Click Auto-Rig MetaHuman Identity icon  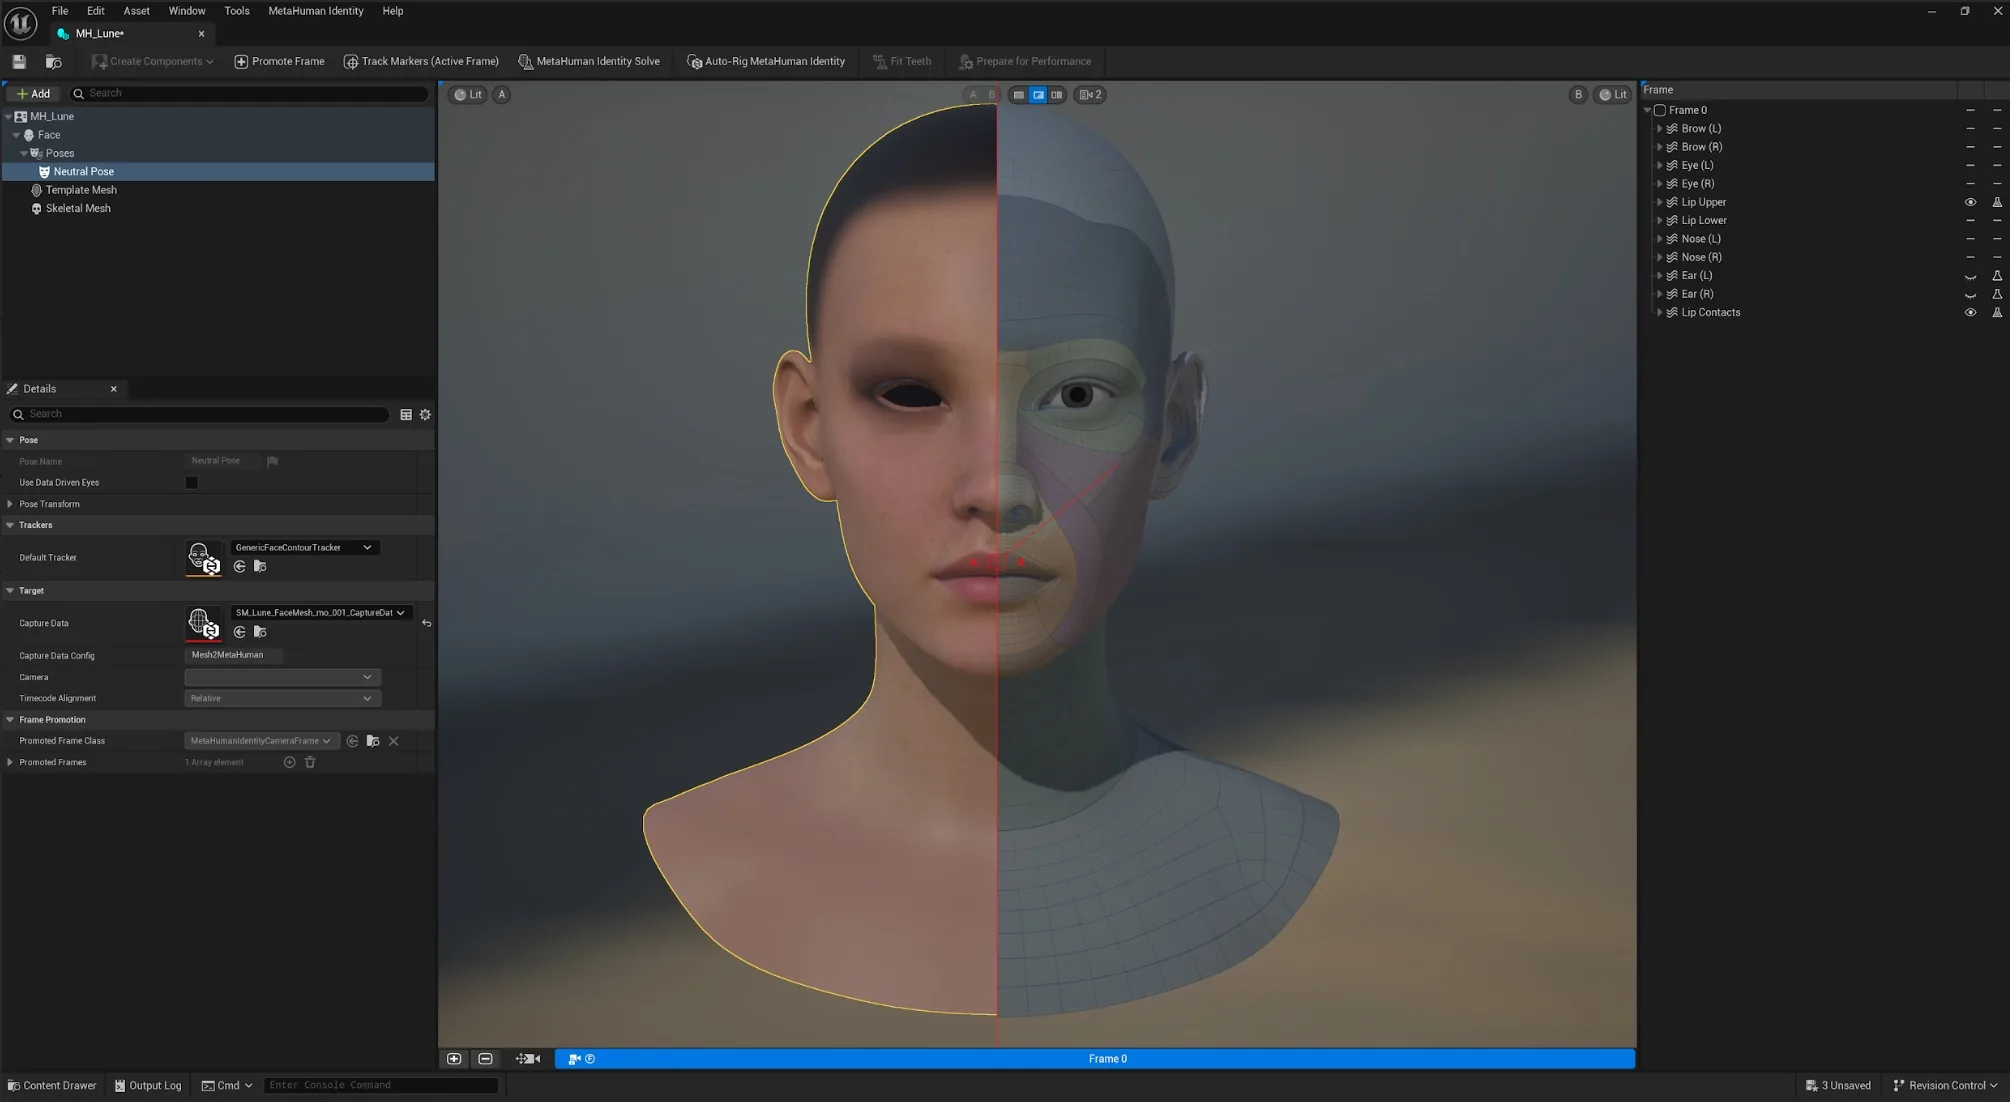tap(694, 62)
